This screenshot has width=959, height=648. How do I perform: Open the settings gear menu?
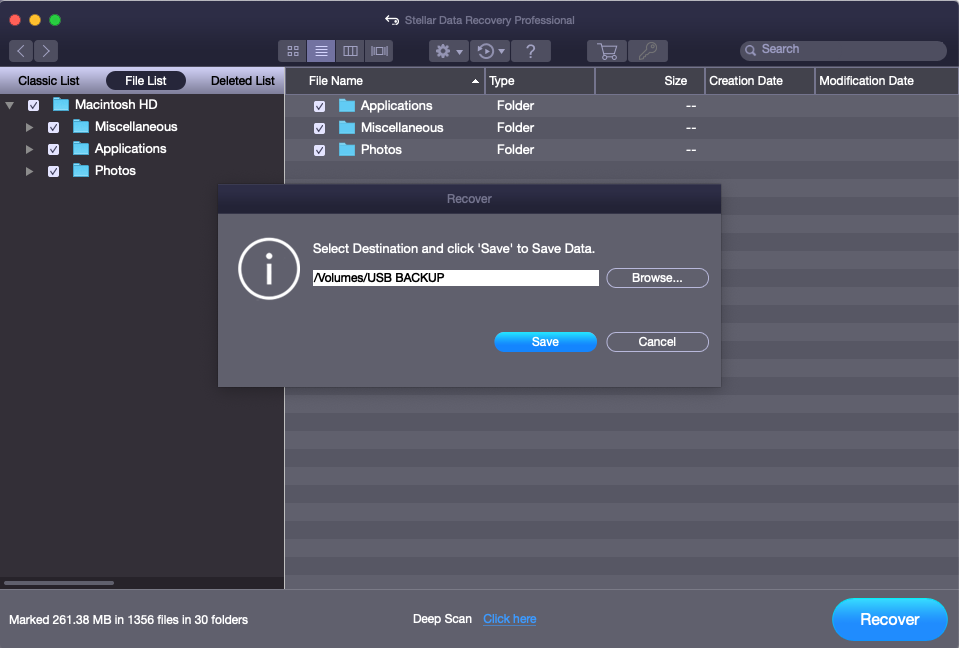(x=448, y=51)
